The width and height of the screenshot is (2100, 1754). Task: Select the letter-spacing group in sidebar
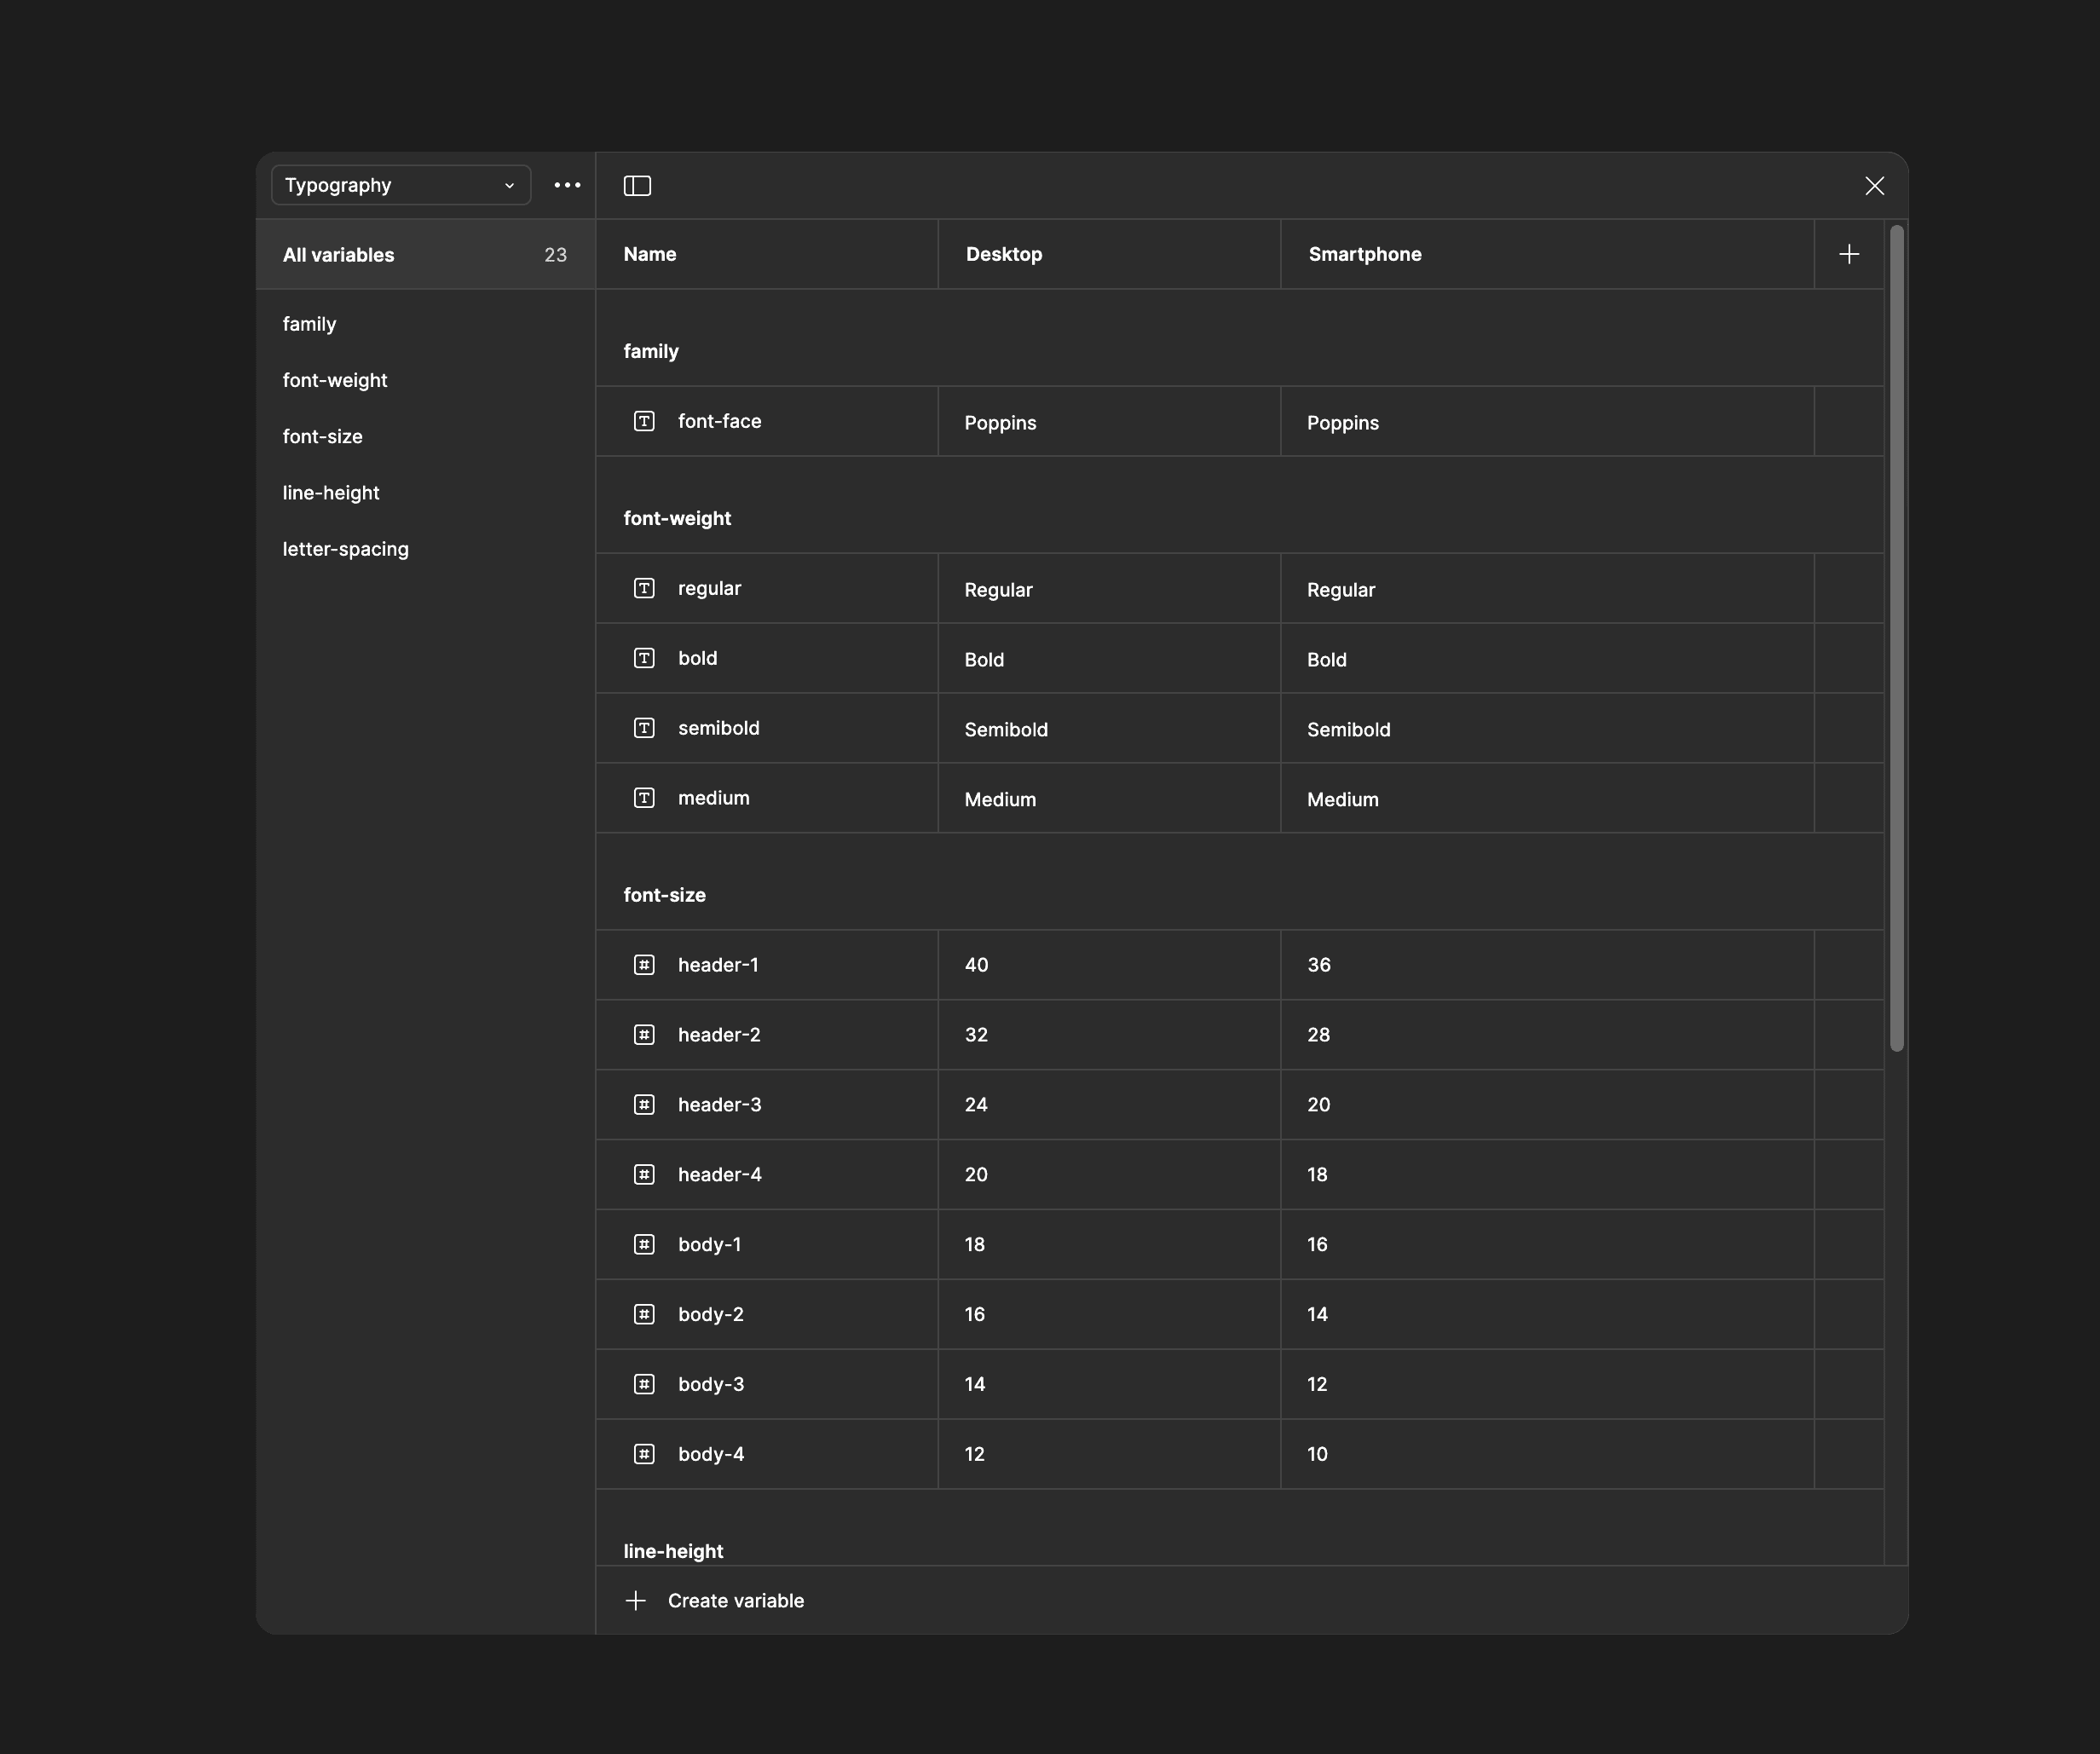pyautogui.click(x=345, y=549)
